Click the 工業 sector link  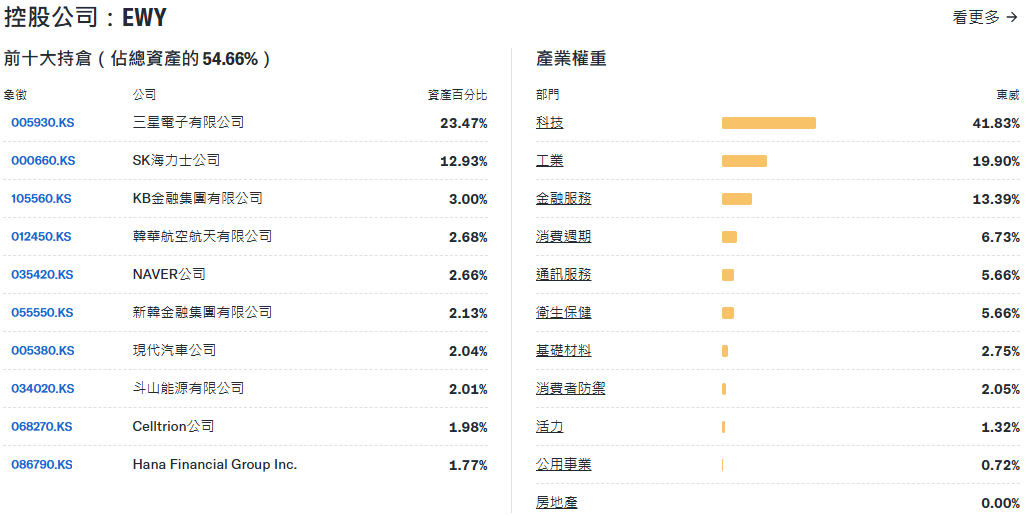550,161
